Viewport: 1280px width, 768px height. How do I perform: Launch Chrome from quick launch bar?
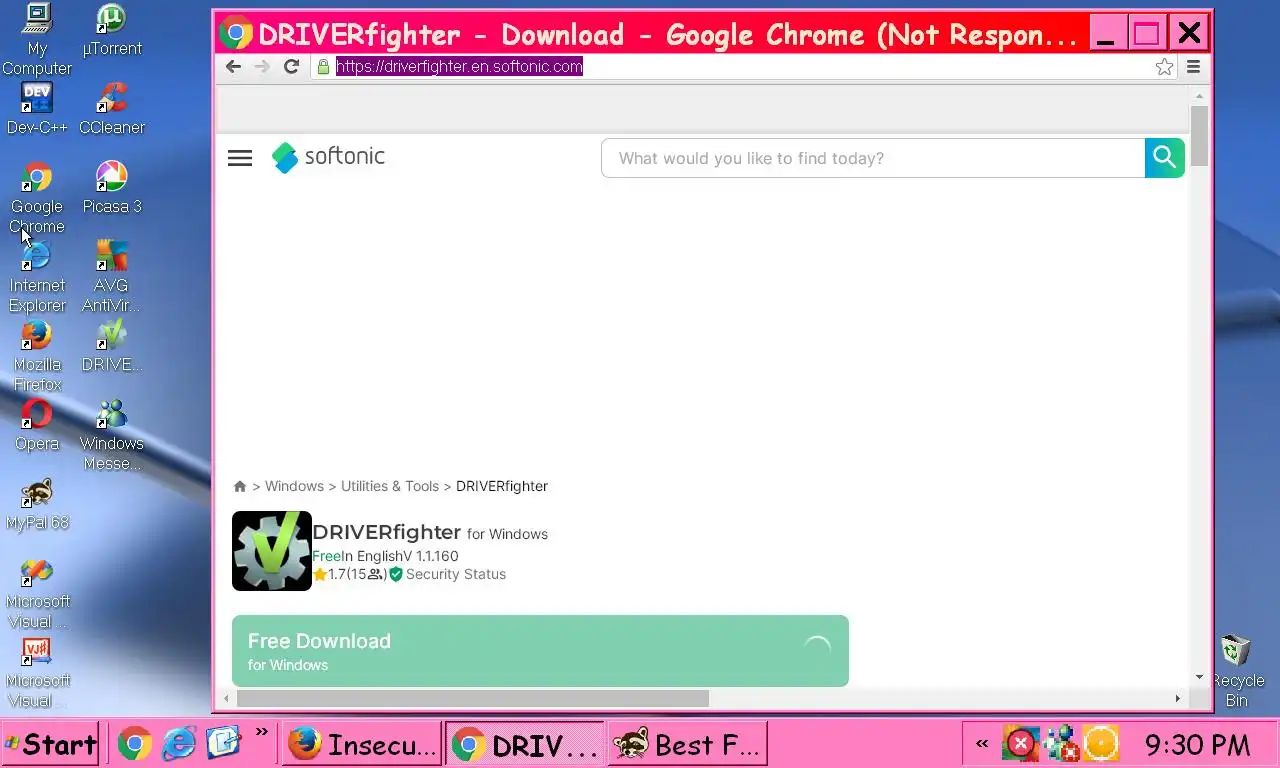pyautogui.click(x=135, y=743)
